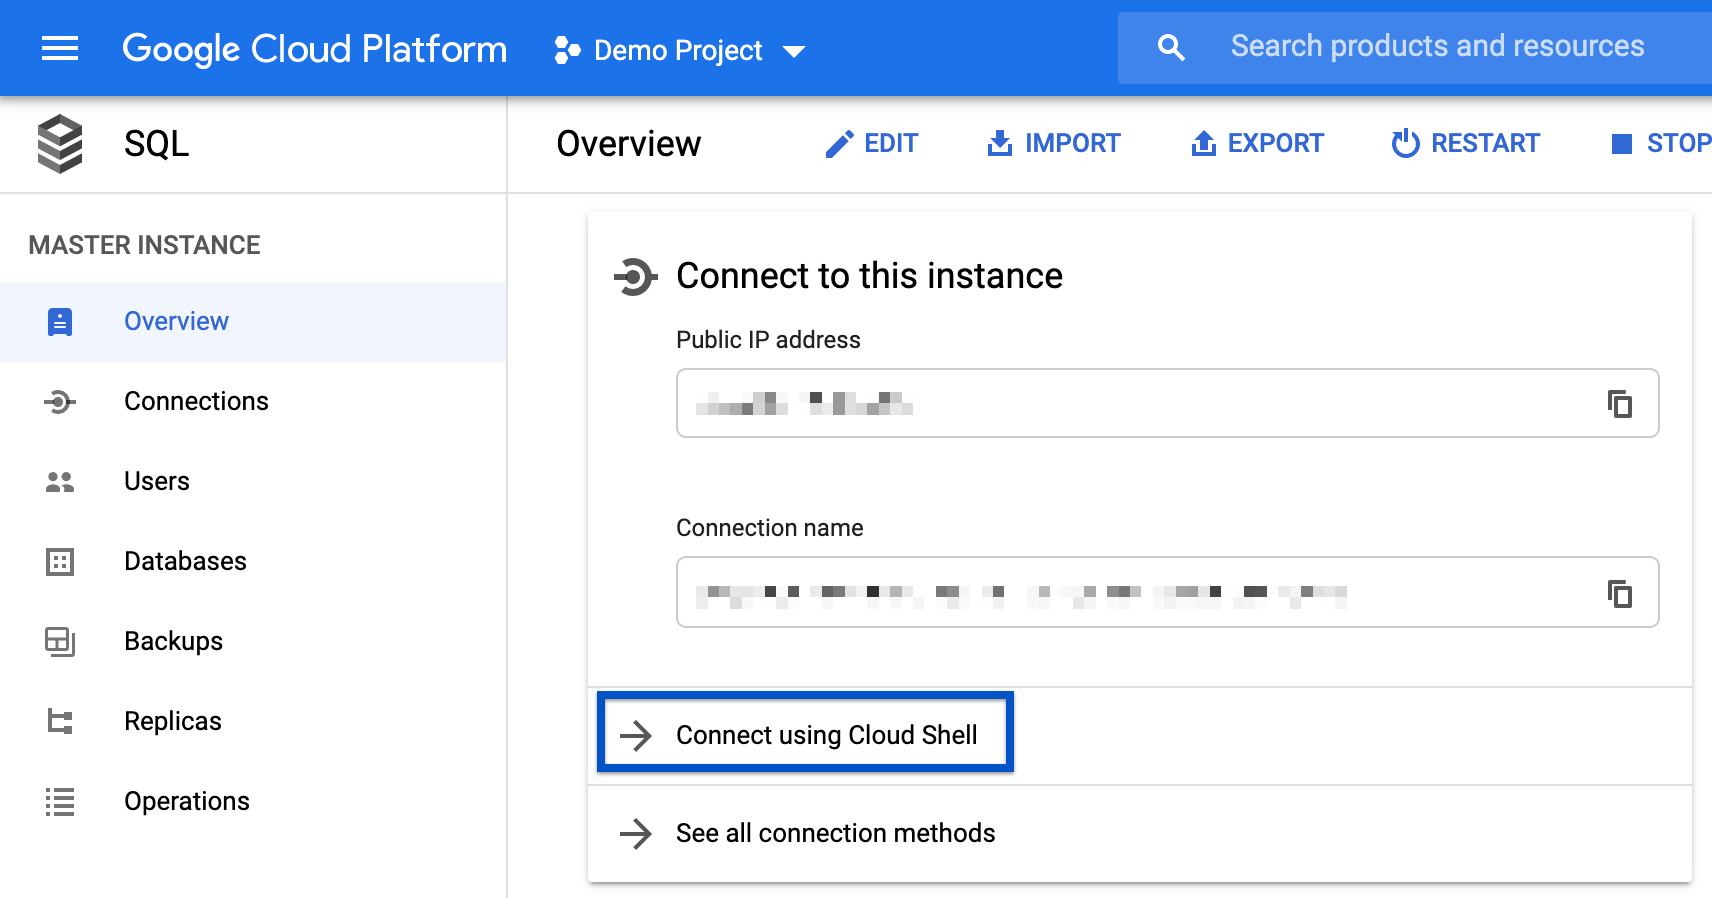Click the Connect to this instance heading

[x=869, y=276]
